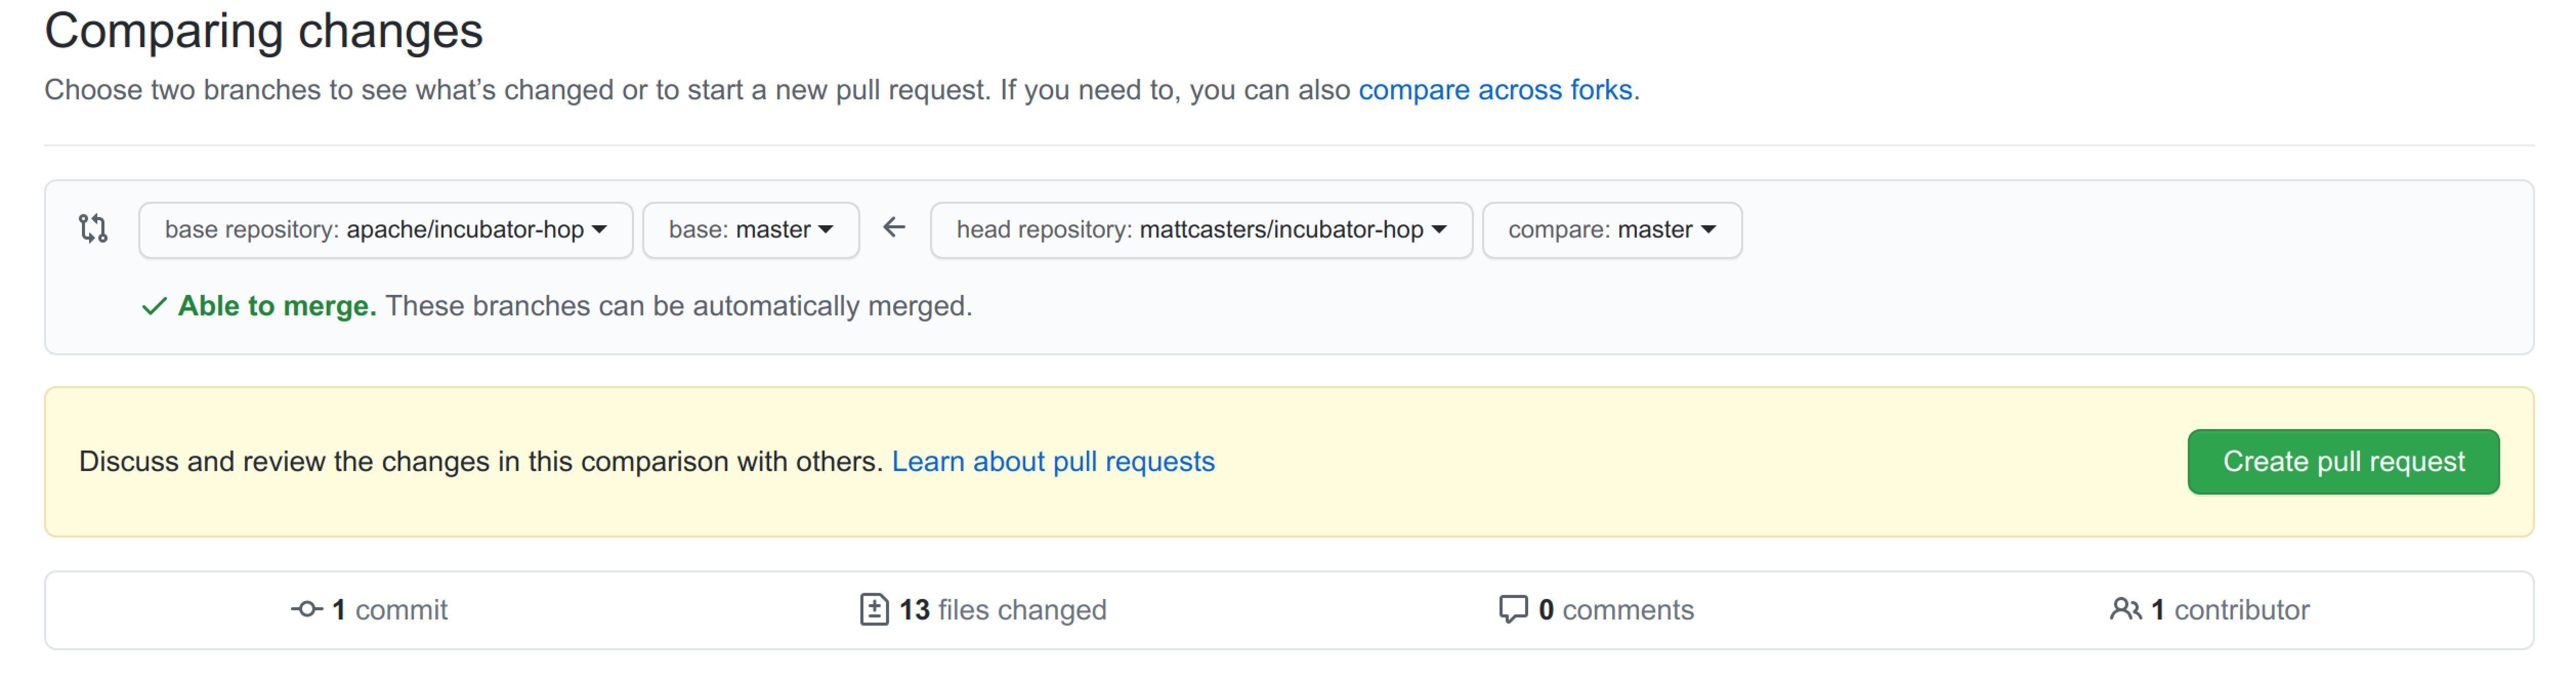Image resolution: width=2576 pixels, height=683 pixels.
Task: Open the base: master branch dropdown
Action: [751, 229]
